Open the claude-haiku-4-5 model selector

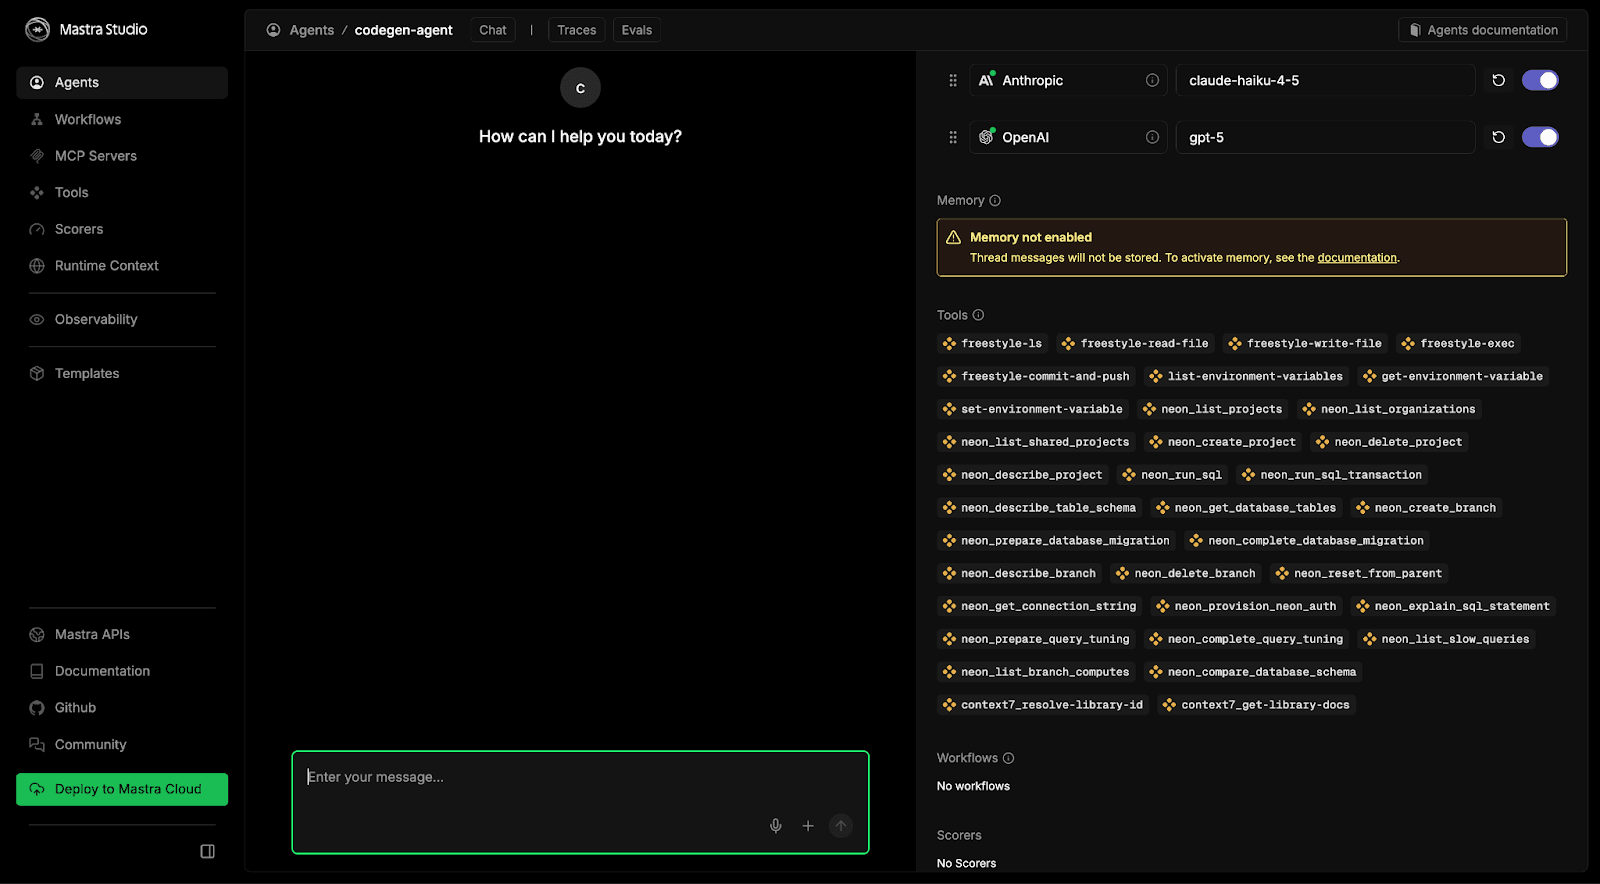point(1324,80)
